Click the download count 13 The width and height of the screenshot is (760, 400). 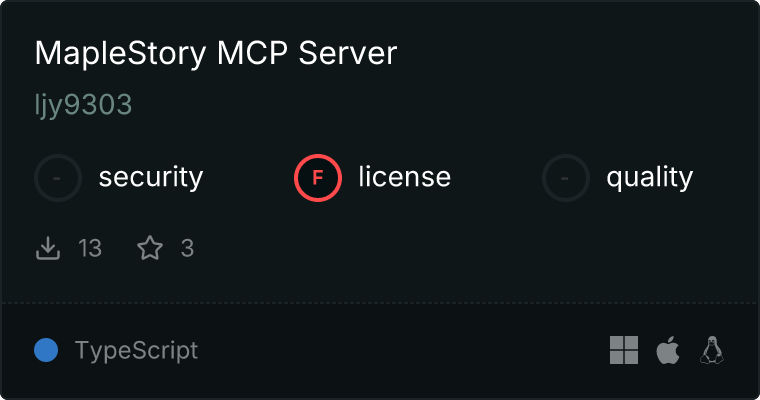coord(90,248)
